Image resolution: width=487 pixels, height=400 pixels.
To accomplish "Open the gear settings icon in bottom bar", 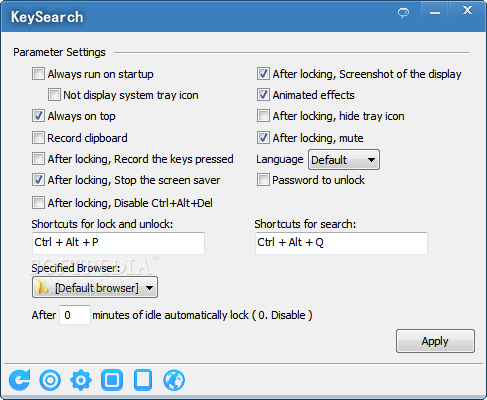I will (x=81, y=380).
